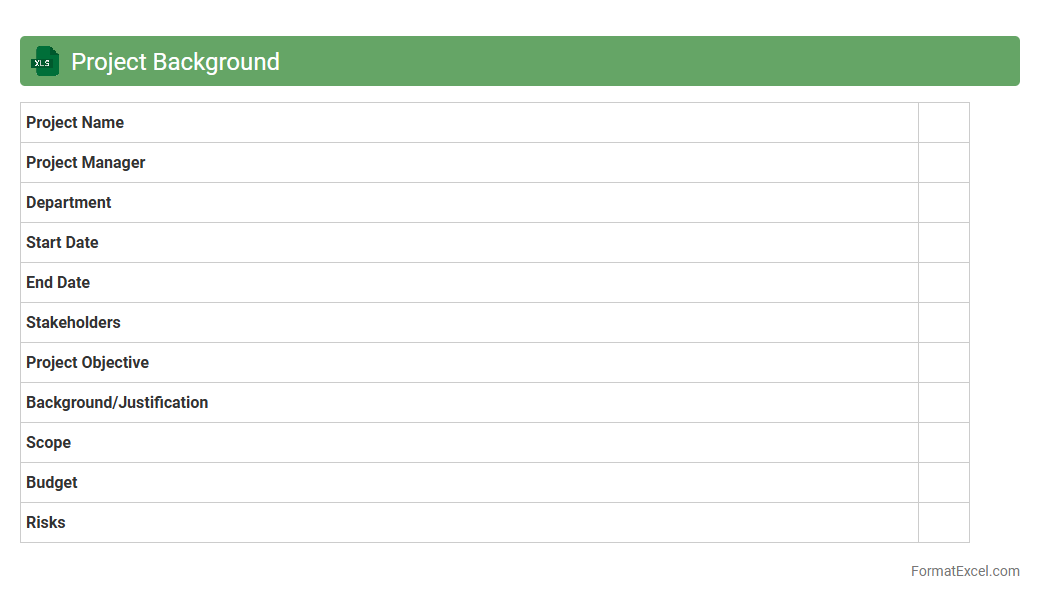Open the FormatExcel.com link
This screenshot has height=600, width=1040.
(x=964, y=571)
